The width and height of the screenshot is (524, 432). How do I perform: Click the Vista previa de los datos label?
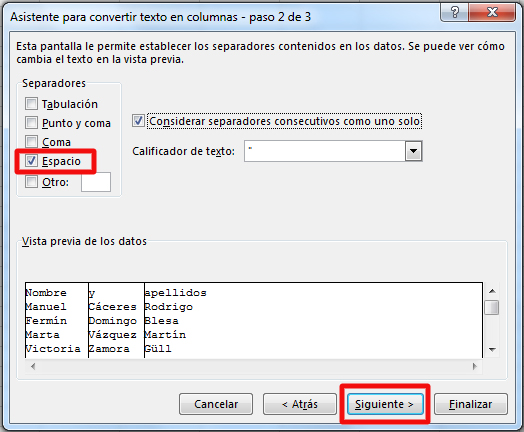click(84, 241)
